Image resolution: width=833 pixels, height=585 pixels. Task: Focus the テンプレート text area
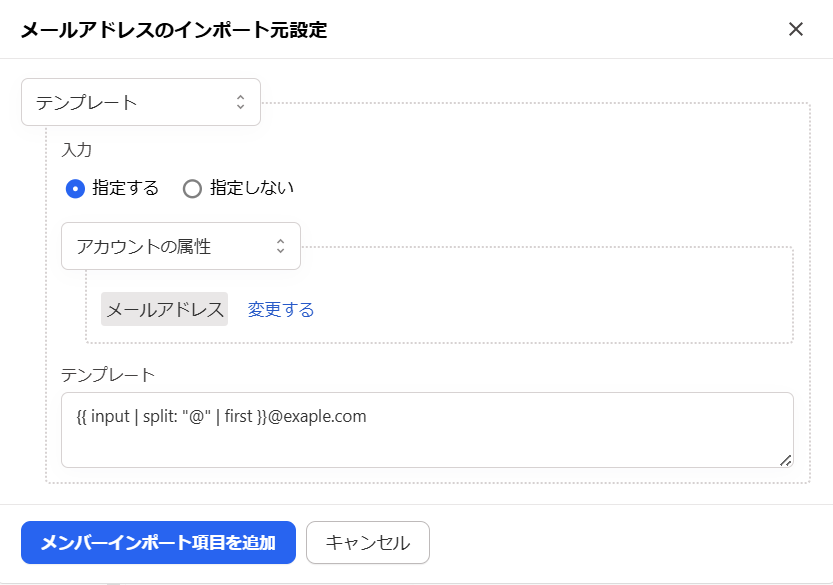pos(427,430)
